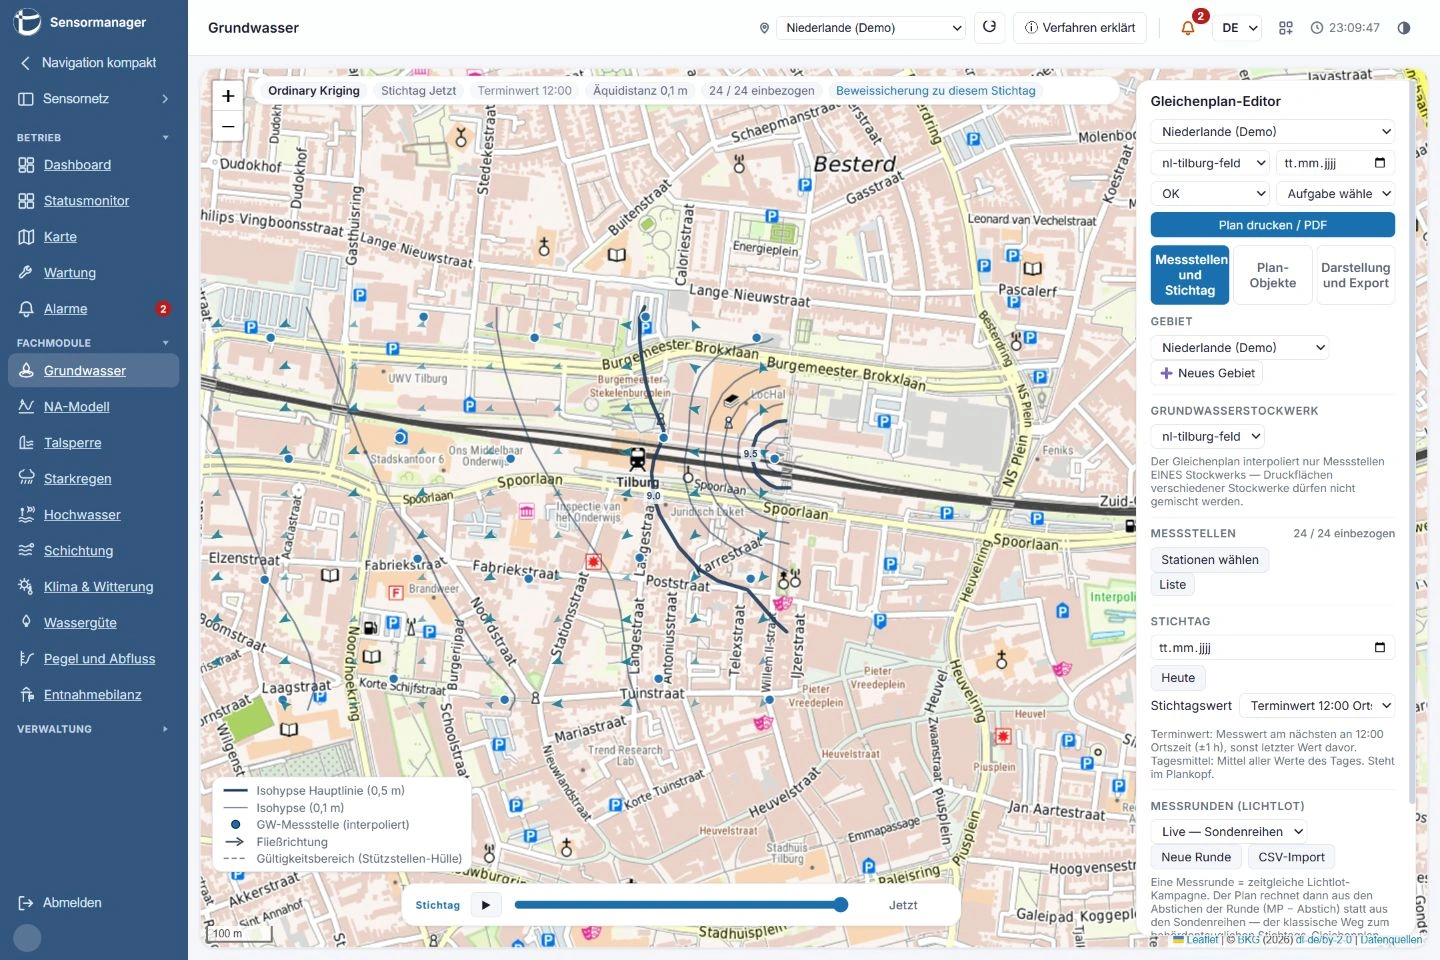
Task: Switch to Messstellen und Stichtag tab
Action: [x=1190, y=275]
